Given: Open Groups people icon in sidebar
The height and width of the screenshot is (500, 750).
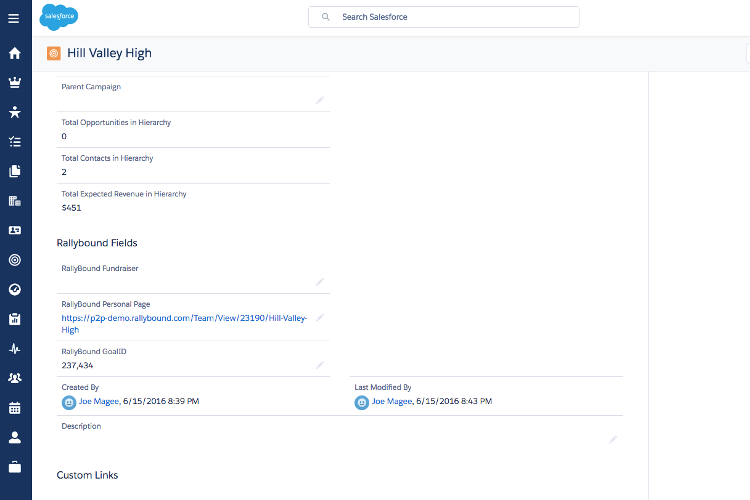Looking at the screenshot, I should point(15,378).
